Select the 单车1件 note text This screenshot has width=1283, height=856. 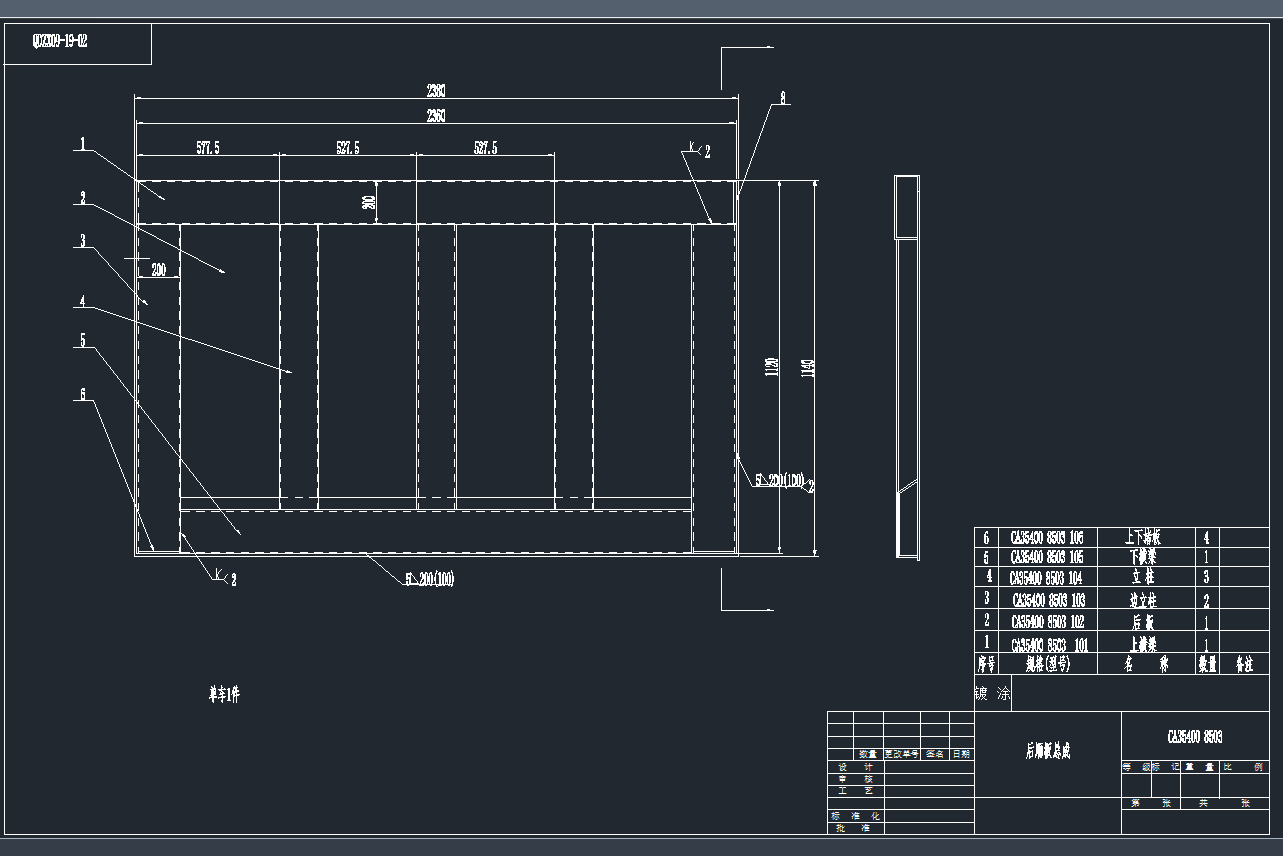coord(224,695)
